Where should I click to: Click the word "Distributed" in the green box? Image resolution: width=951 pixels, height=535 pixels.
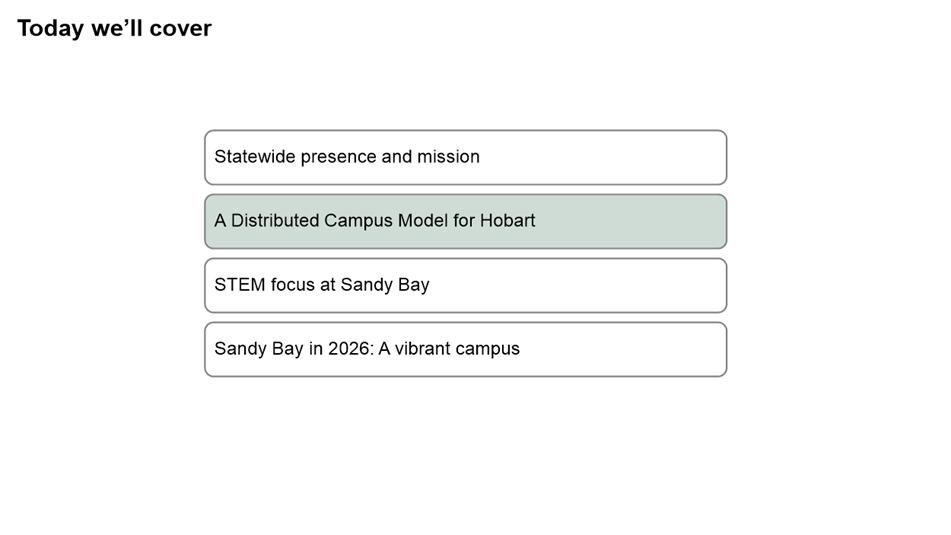(275, 221)
